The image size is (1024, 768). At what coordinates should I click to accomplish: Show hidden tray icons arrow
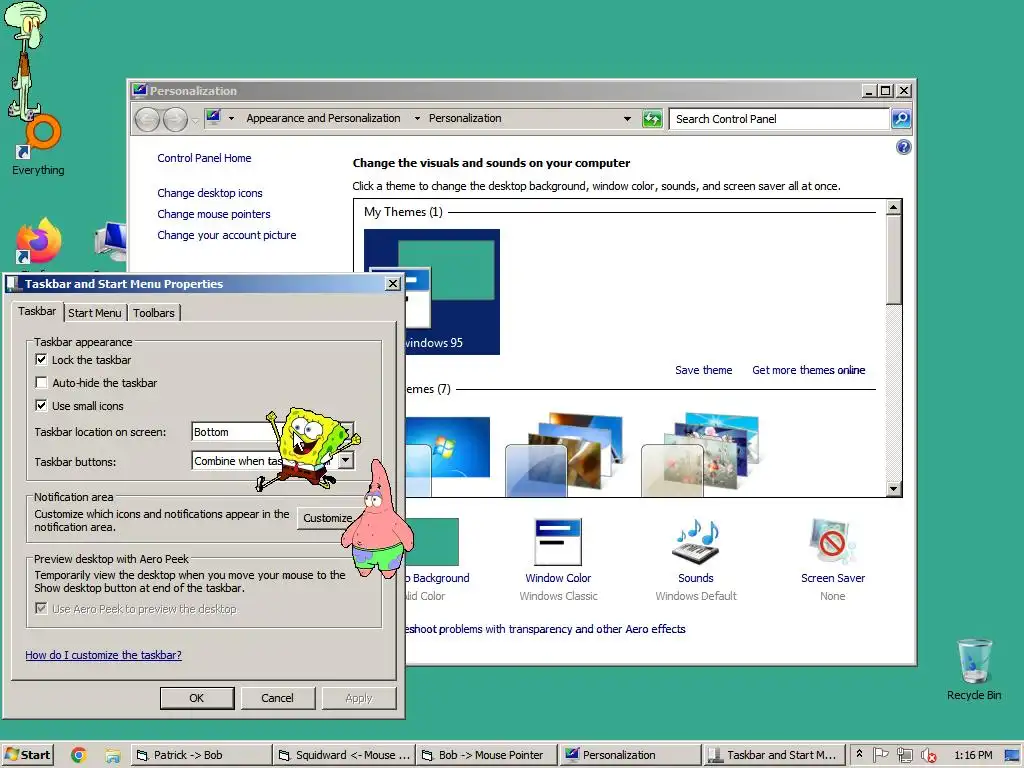[859, 754]
